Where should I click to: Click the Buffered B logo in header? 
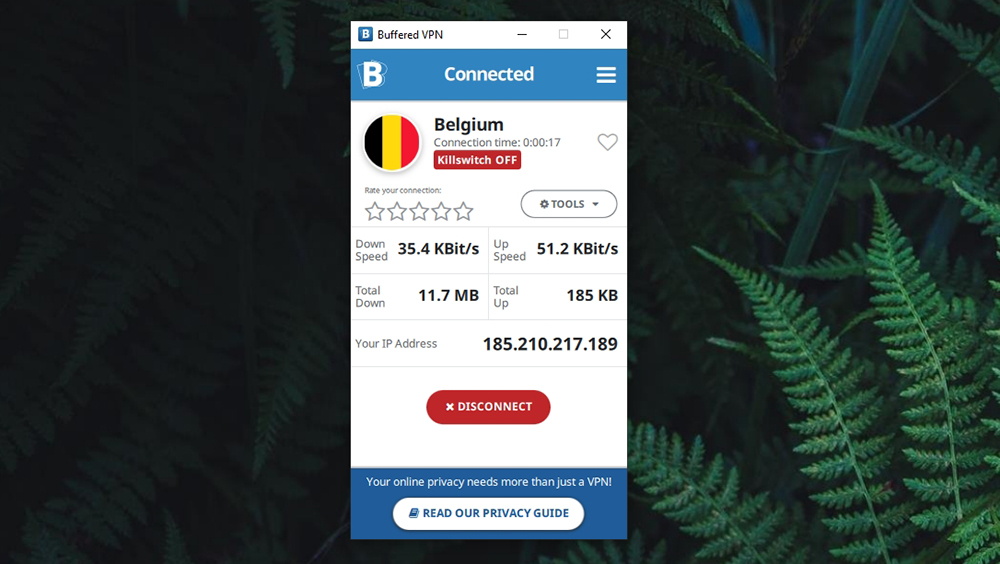(372, 74)
